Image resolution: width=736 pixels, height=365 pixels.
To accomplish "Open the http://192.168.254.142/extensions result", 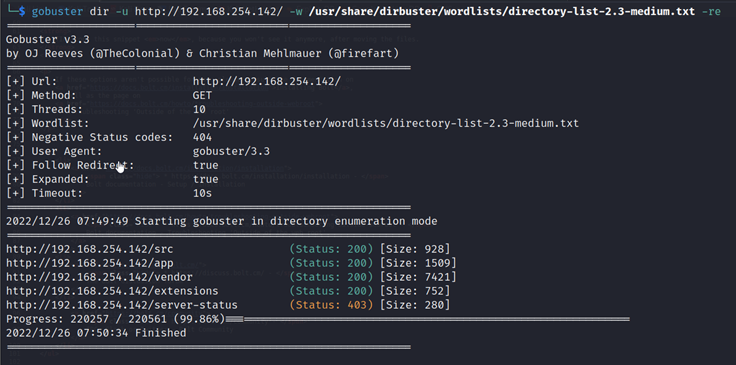I will click(112, 291).
